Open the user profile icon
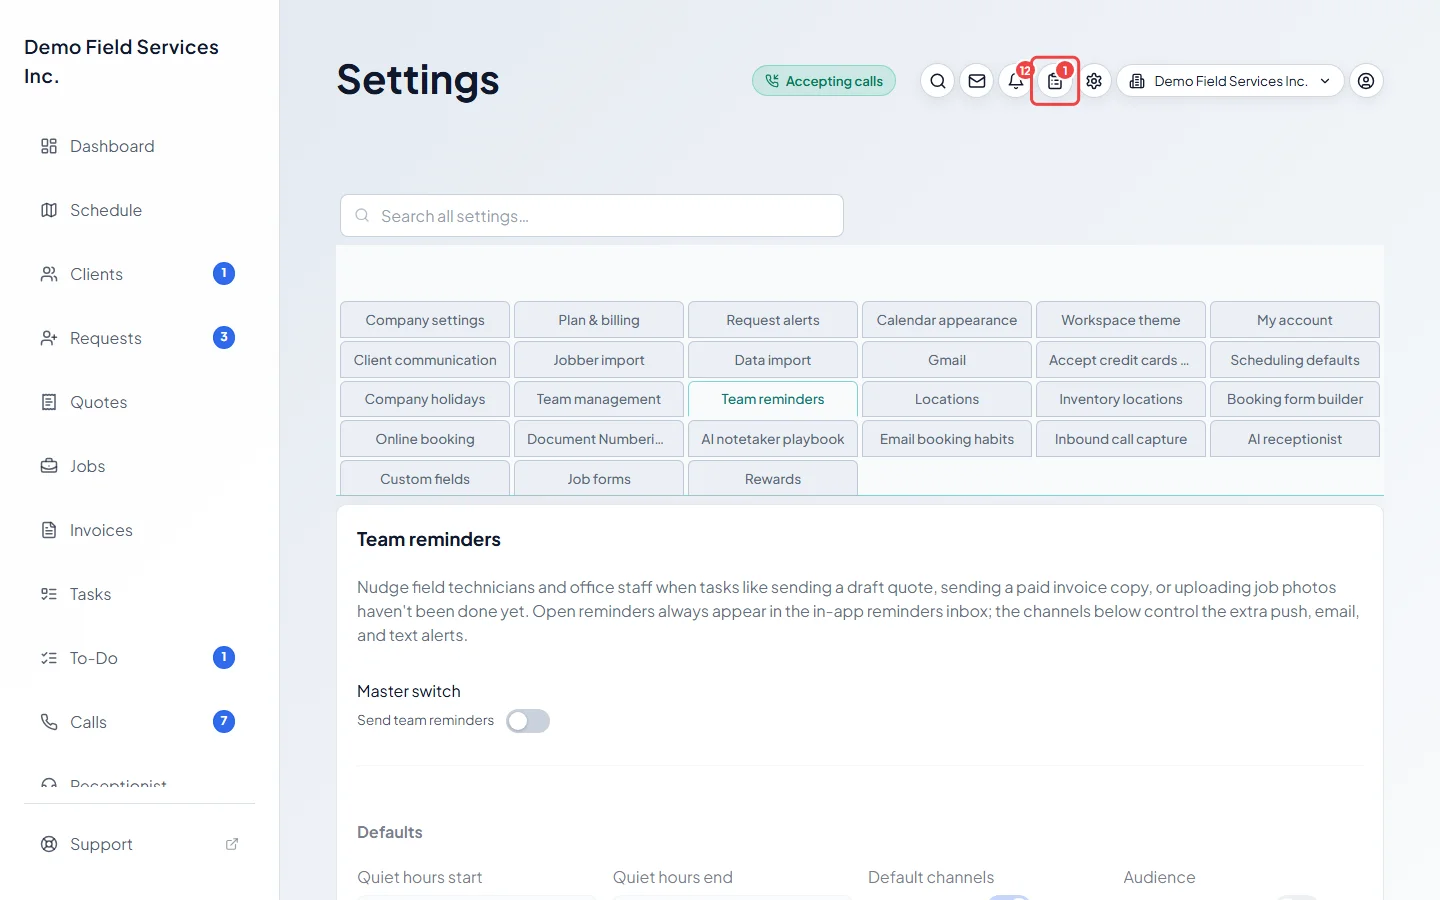1440x900 pixels. click(1366, 81)
